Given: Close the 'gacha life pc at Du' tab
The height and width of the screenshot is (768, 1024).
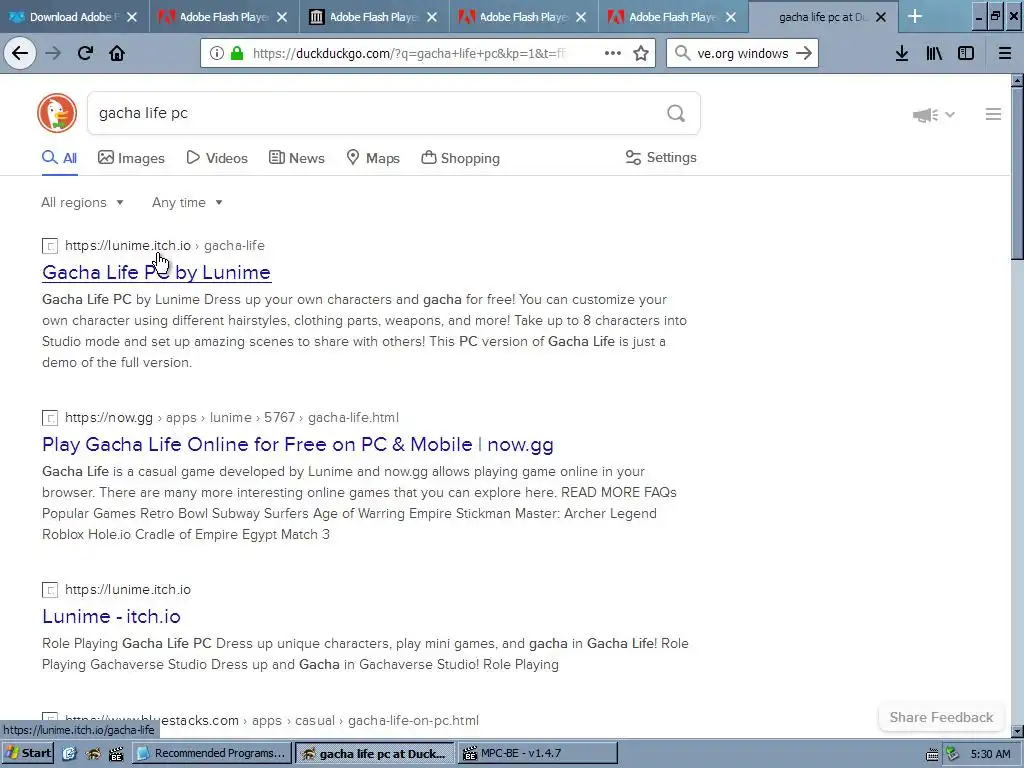Looking at the screenshot, I should coord(881,17).
